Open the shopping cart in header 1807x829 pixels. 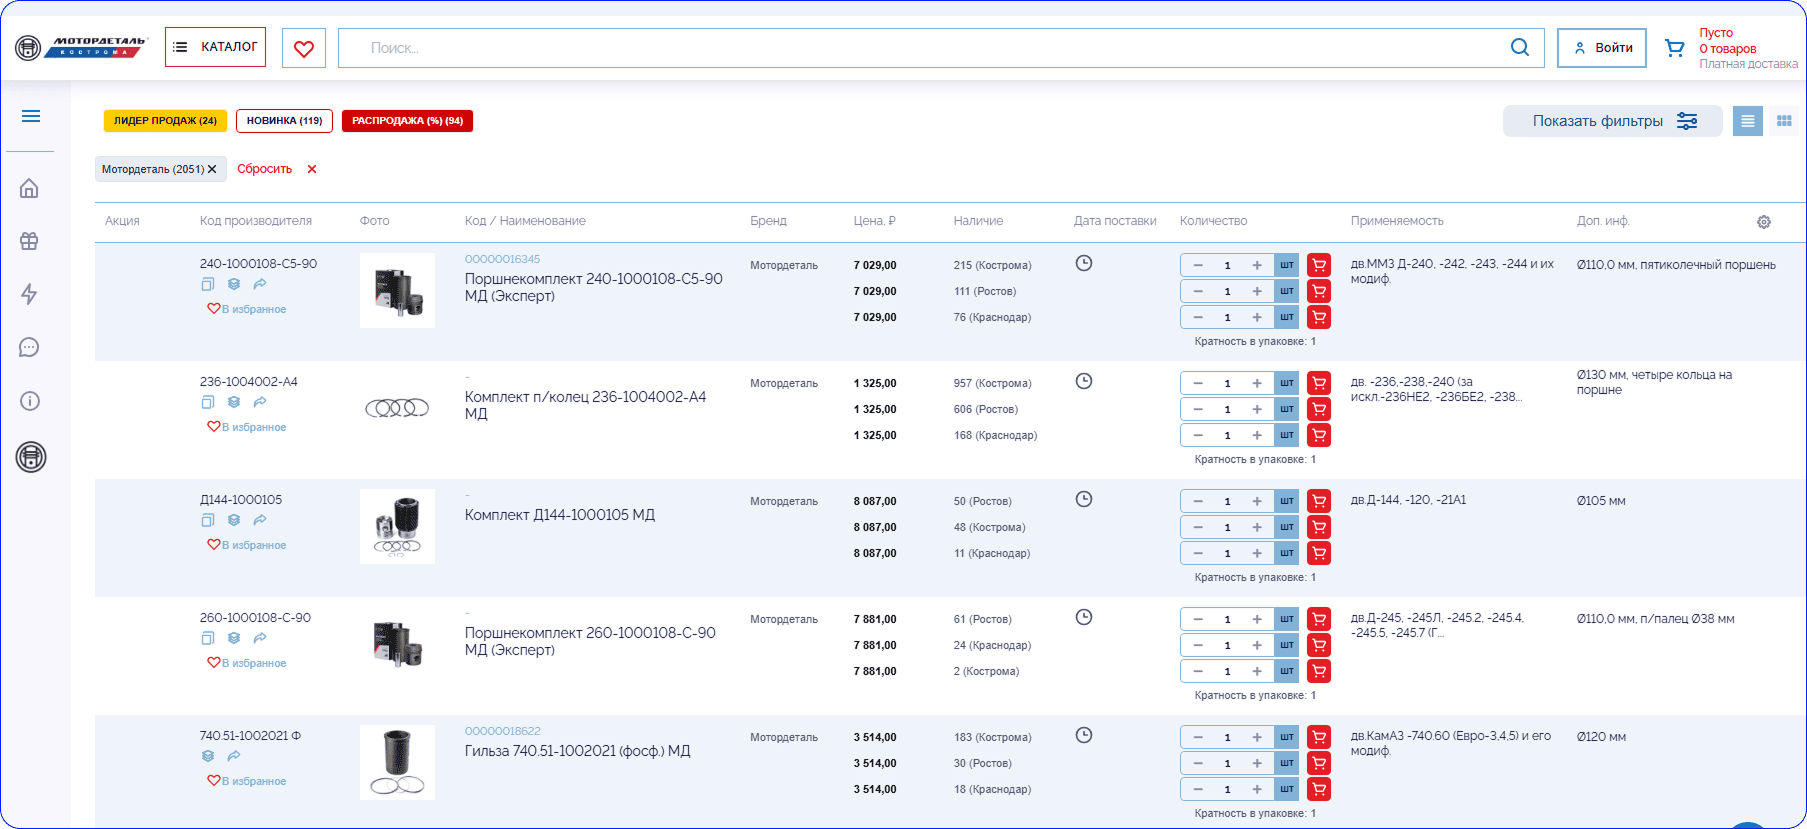click(x=1674, y=48)
